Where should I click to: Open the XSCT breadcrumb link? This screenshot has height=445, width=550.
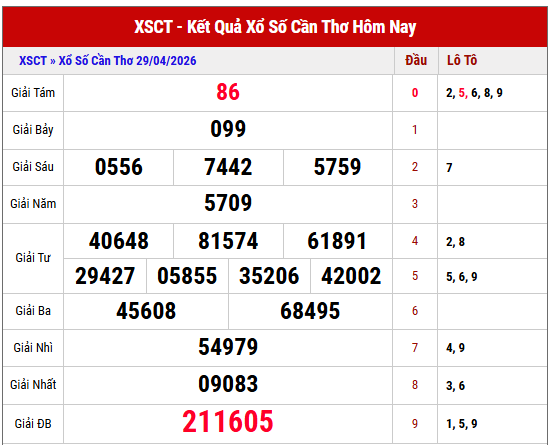click(33, 61)
